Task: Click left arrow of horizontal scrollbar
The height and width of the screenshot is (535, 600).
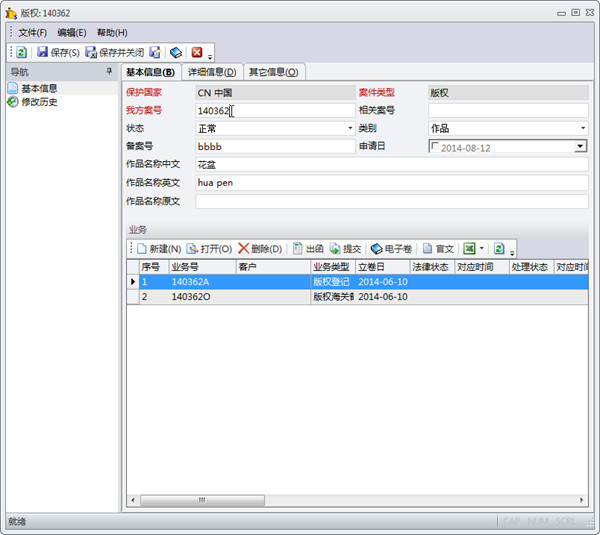Action: coord(133,500)
